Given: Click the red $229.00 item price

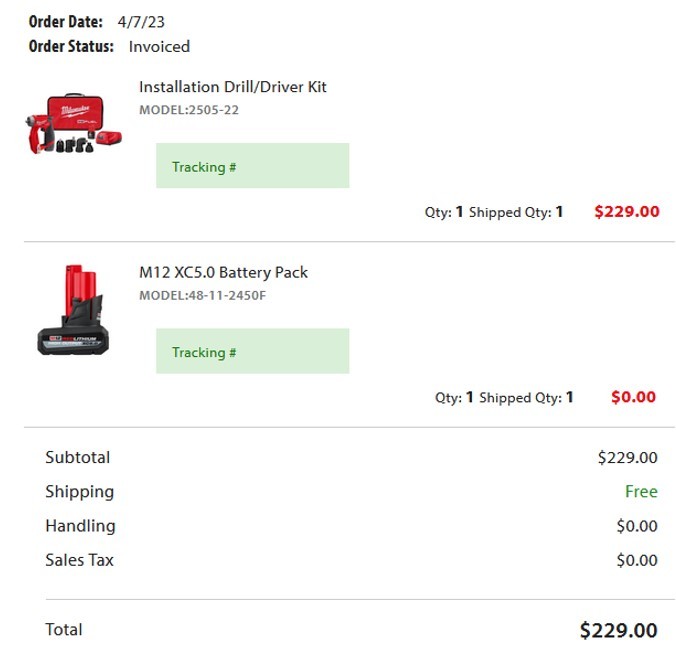Looking at the screenshot, I should (x=627, y=211).
